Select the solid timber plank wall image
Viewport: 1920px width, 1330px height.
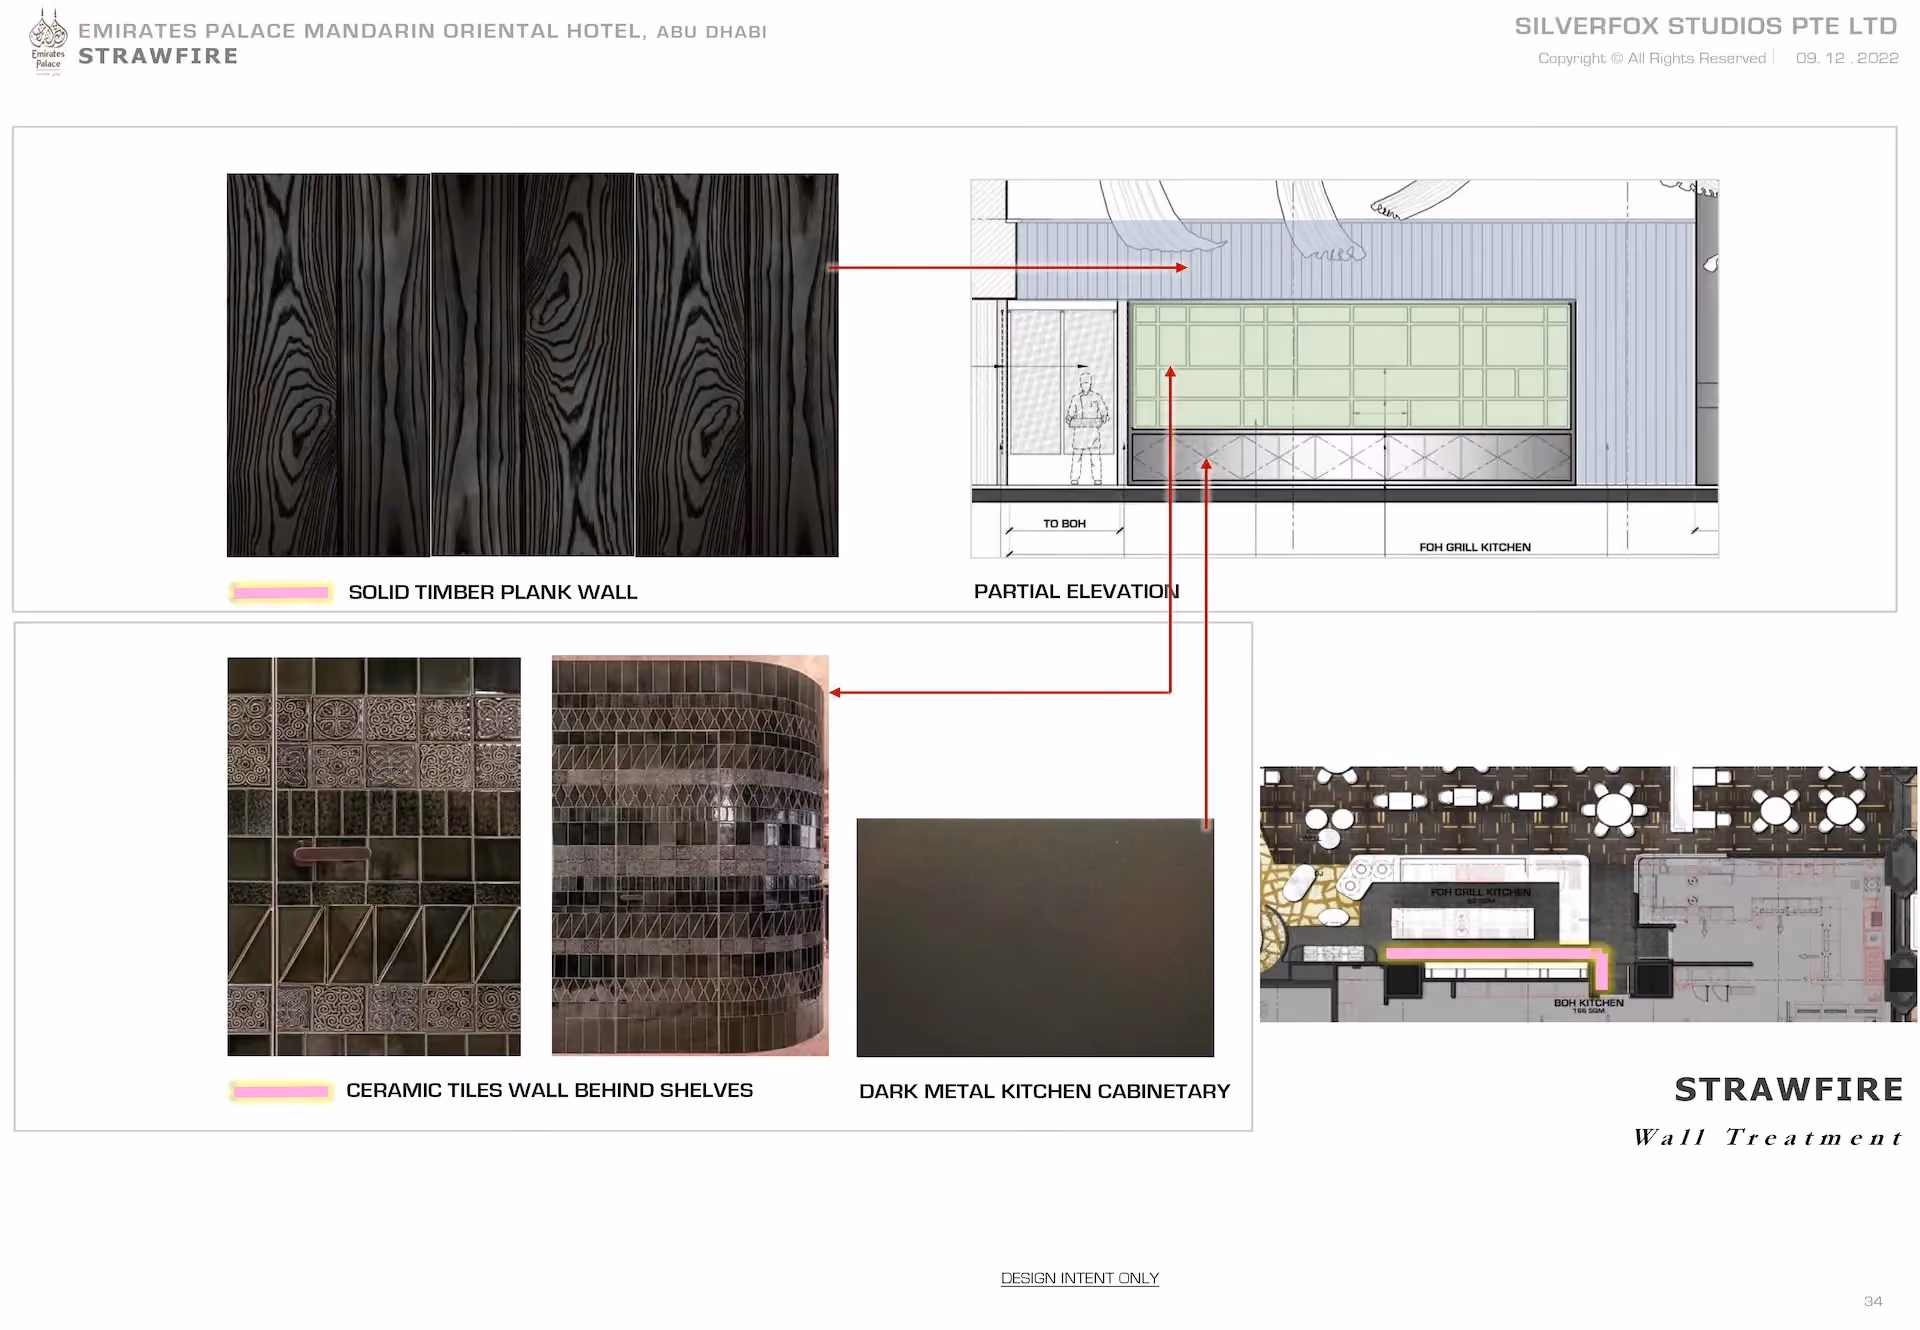pyautogui.click(x=532, y=365)
